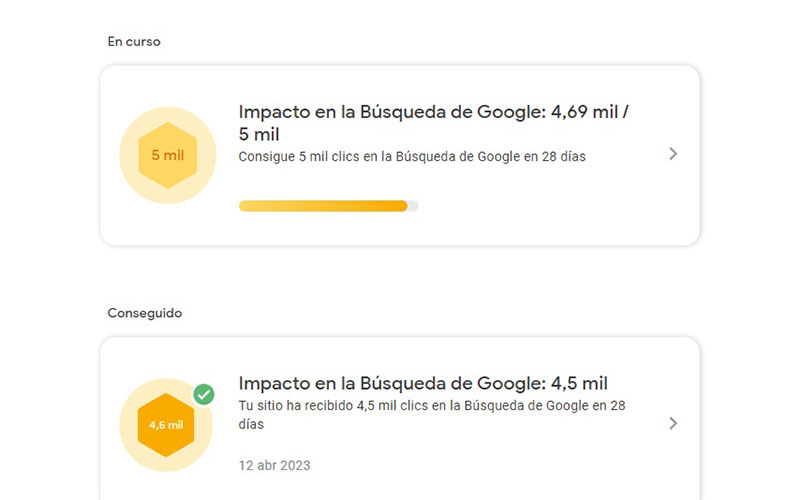The width and height of the screenshot is (800, 500).
Task: Open the in-progress achievement card
Action: pyautogui.click(x=399, y=155)
